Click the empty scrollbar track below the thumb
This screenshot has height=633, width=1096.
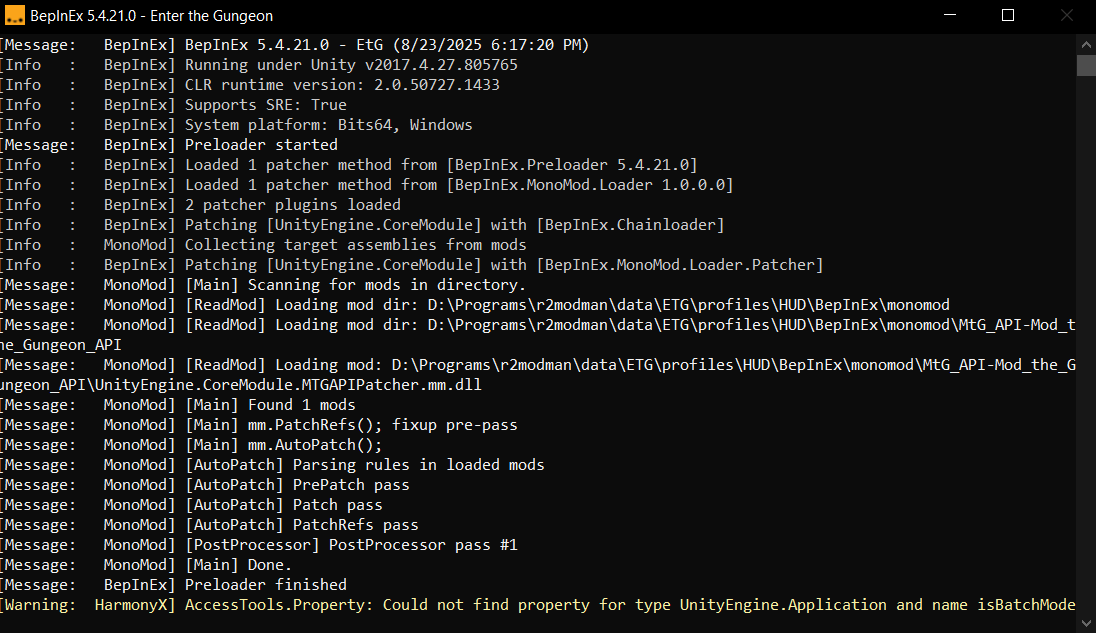click(x=1086, y=342)
